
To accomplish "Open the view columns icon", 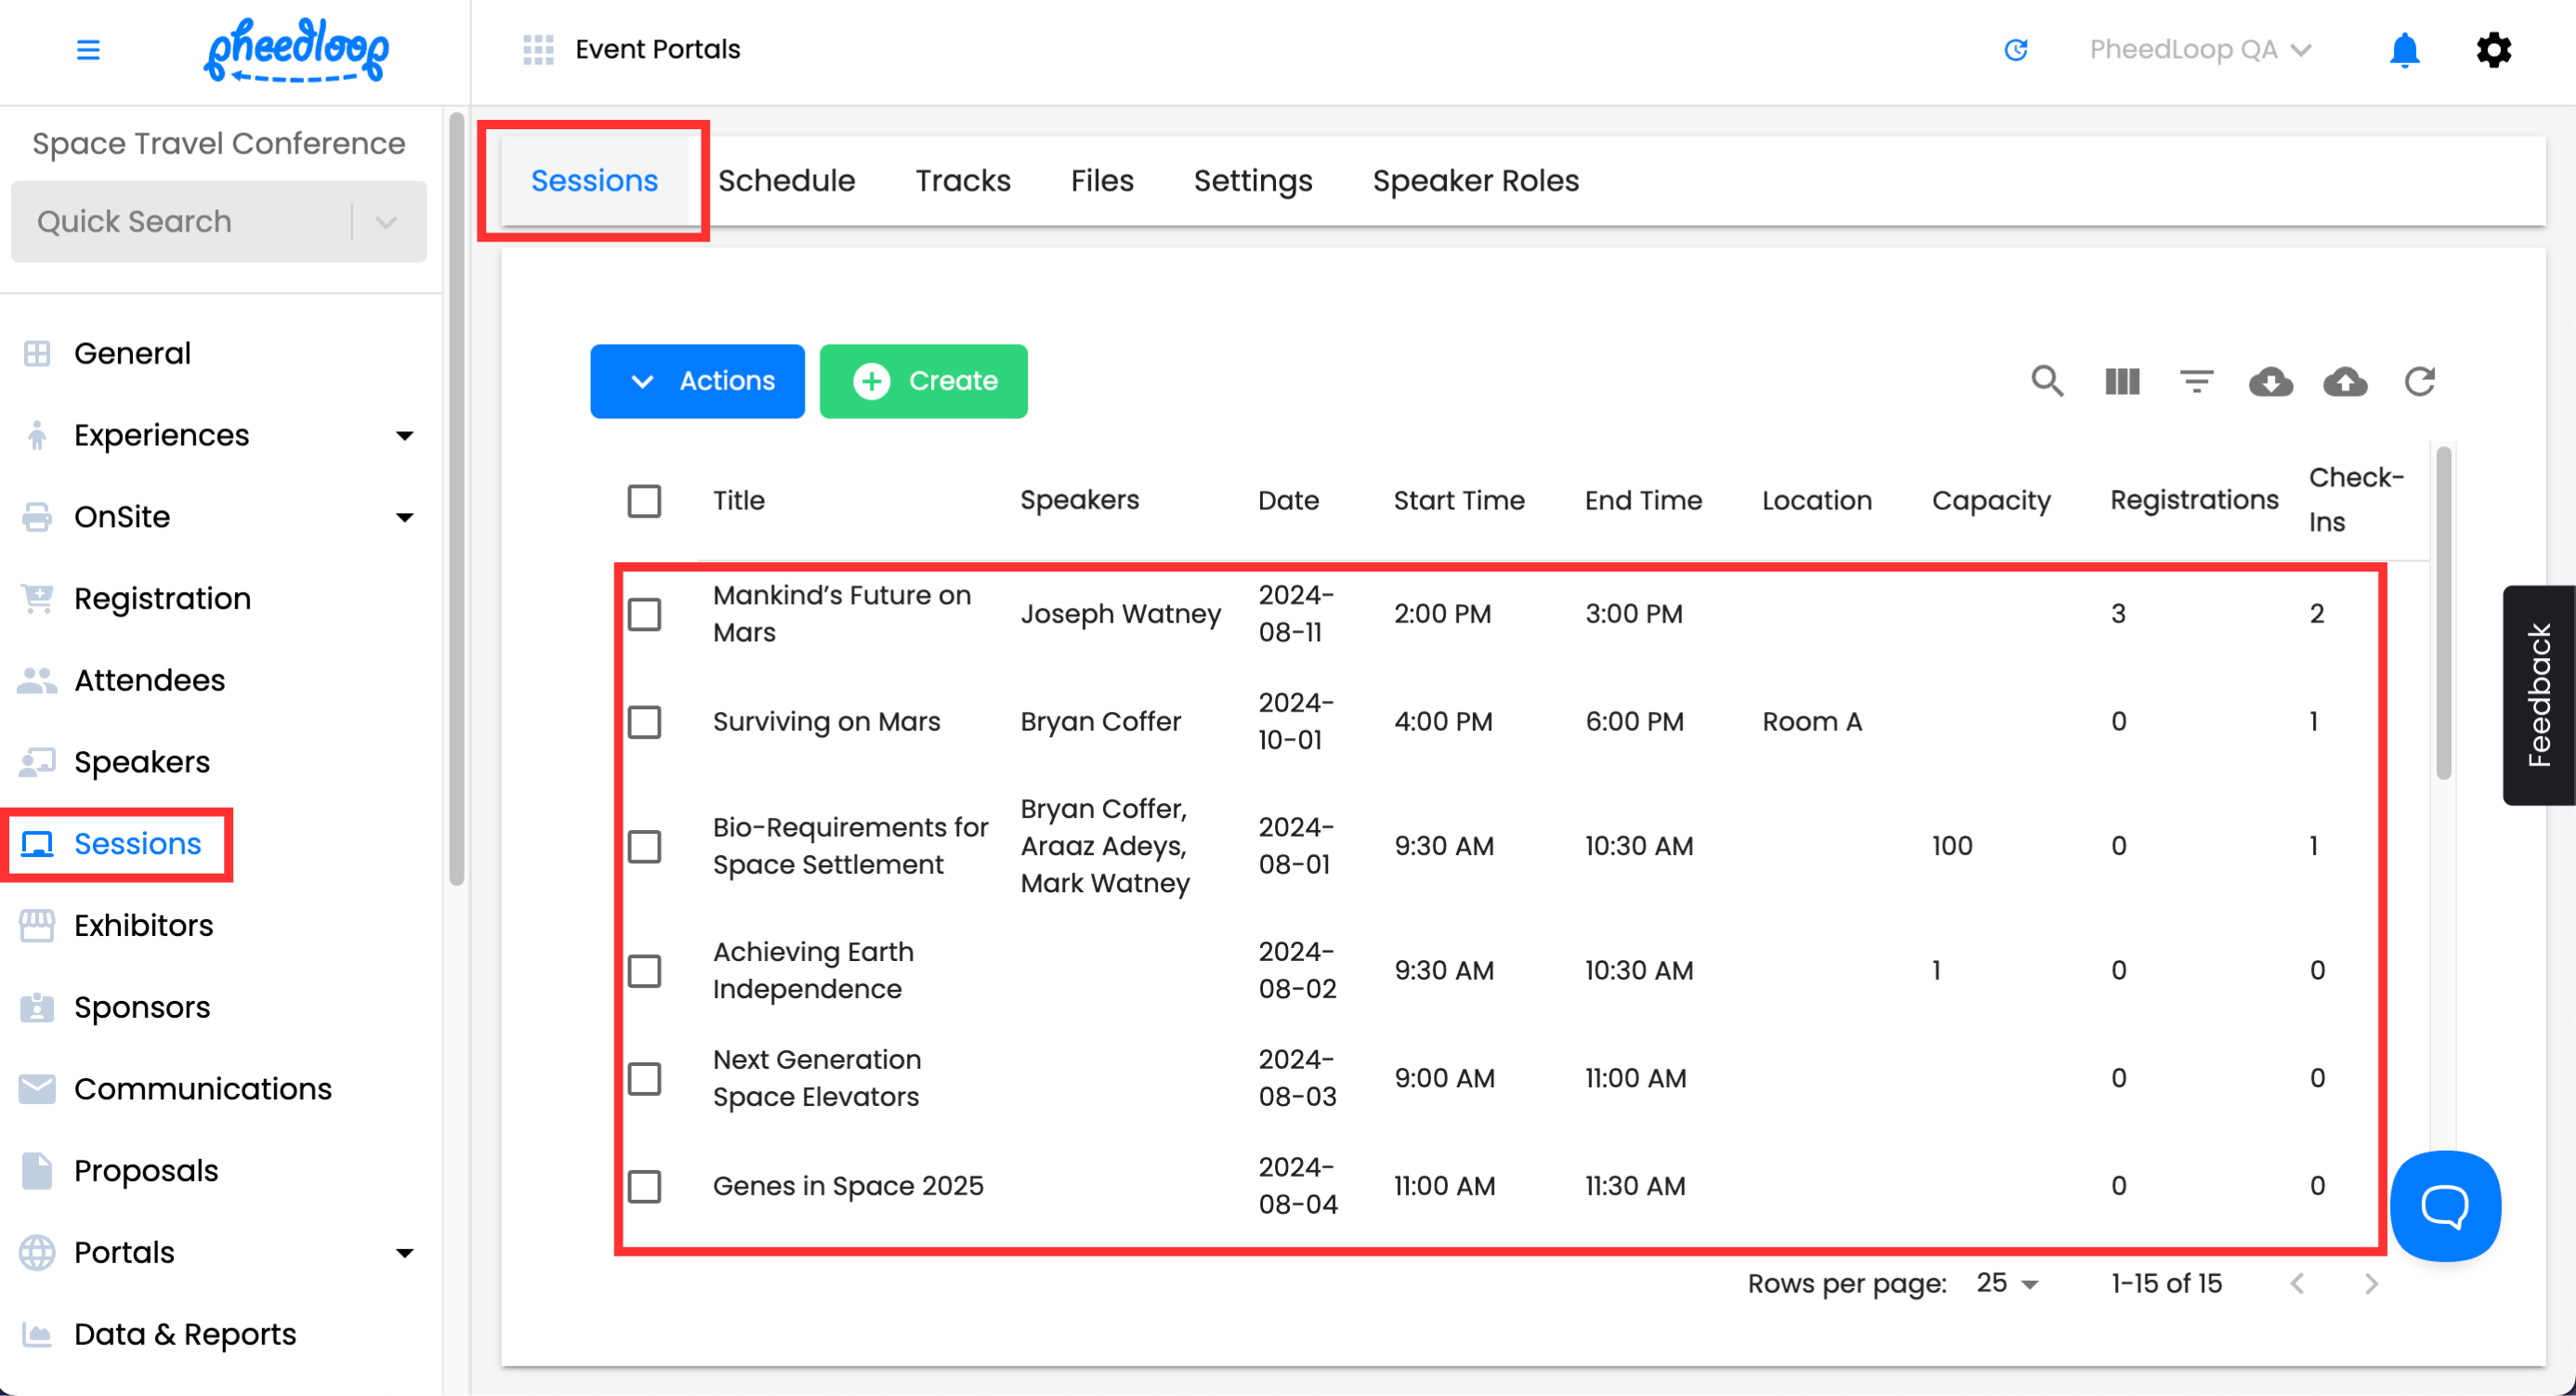I will 2121,381.
